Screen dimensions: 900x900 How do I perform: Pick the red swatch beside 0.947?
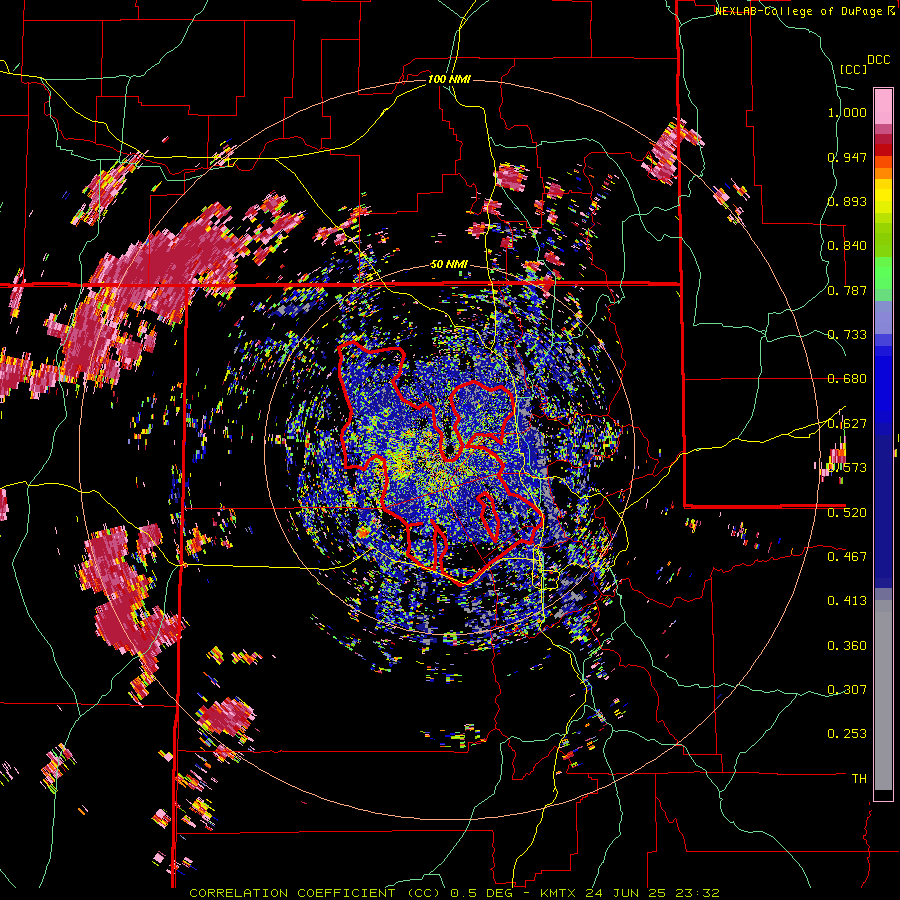coord(883,150)
